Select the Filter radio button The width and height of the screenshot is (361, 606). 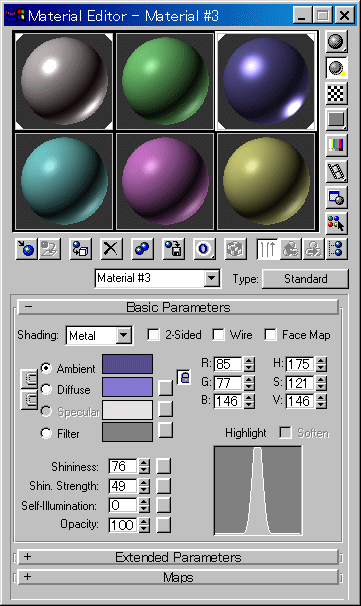click(46, 433)
